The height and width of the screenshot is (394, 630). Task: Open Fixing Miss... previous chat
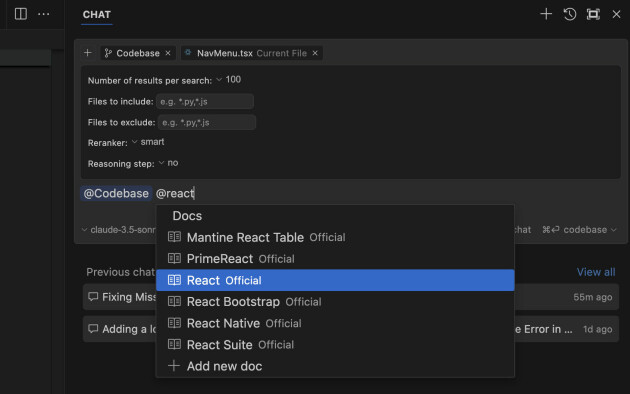[351, 297]
